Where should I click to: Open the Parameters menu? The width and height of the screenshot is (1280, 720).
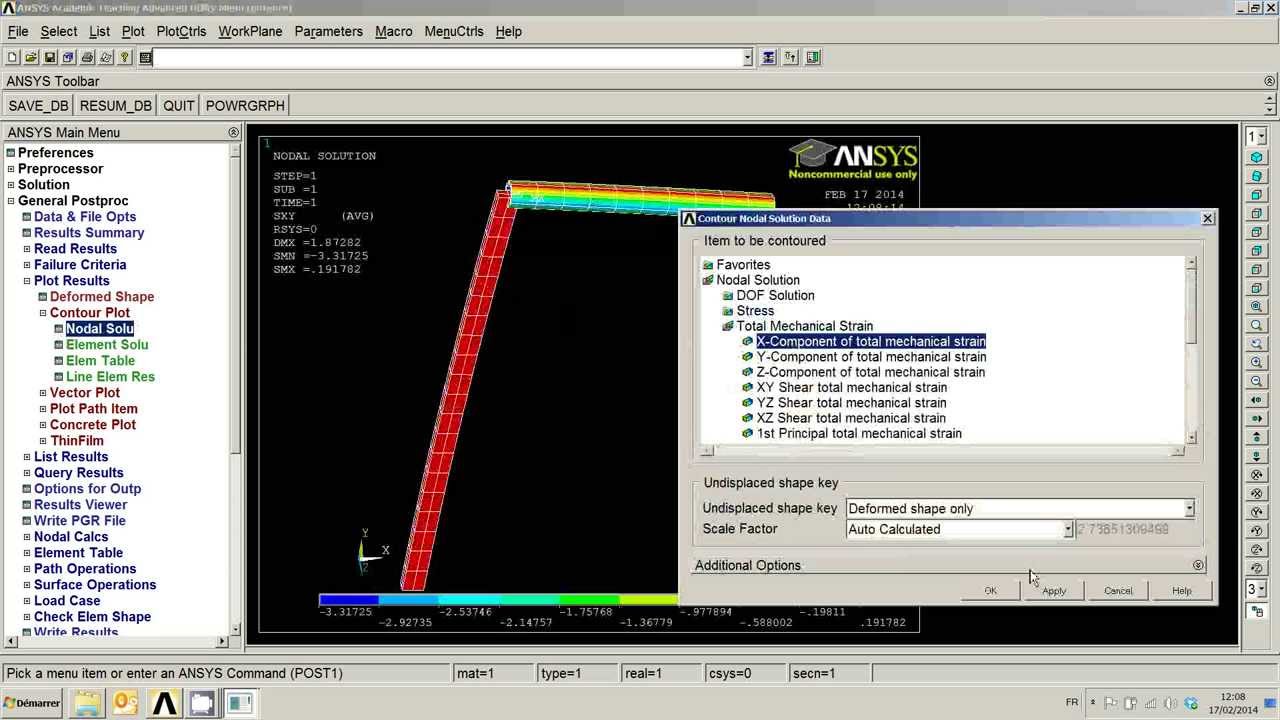click(328, 31)
